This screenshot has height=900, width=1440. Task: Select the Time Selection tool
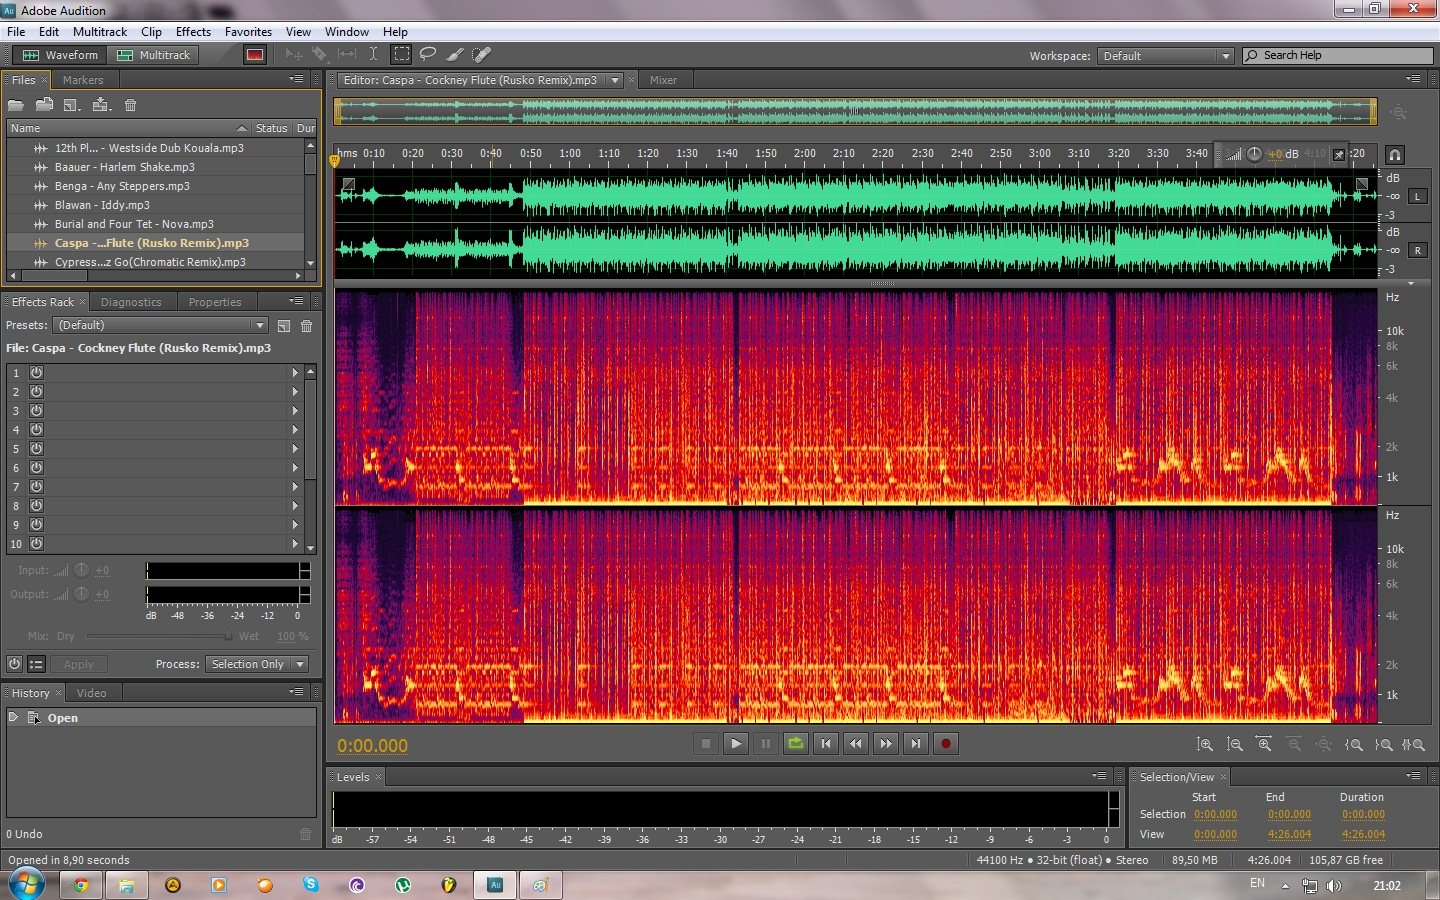(x=373, y=54)
